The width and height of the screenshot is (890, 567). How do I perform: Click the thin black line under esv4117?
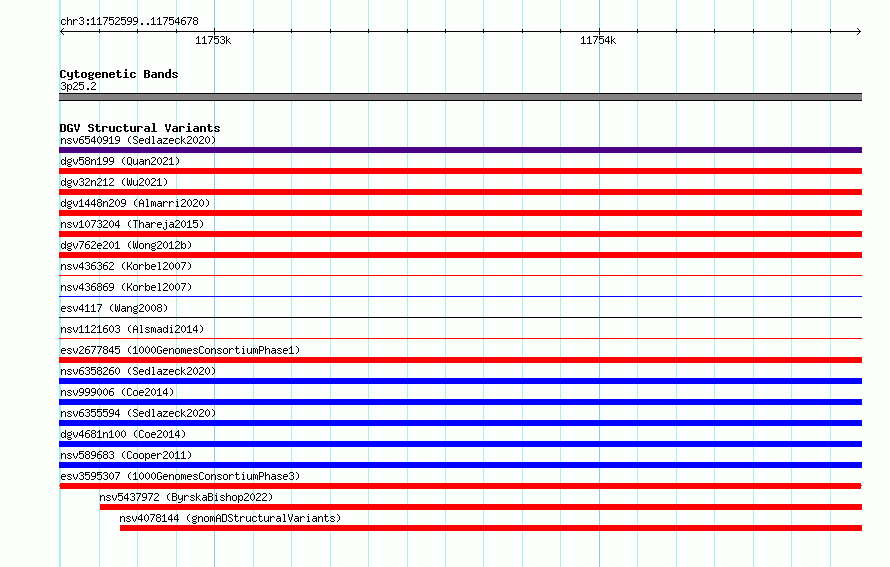460,317
